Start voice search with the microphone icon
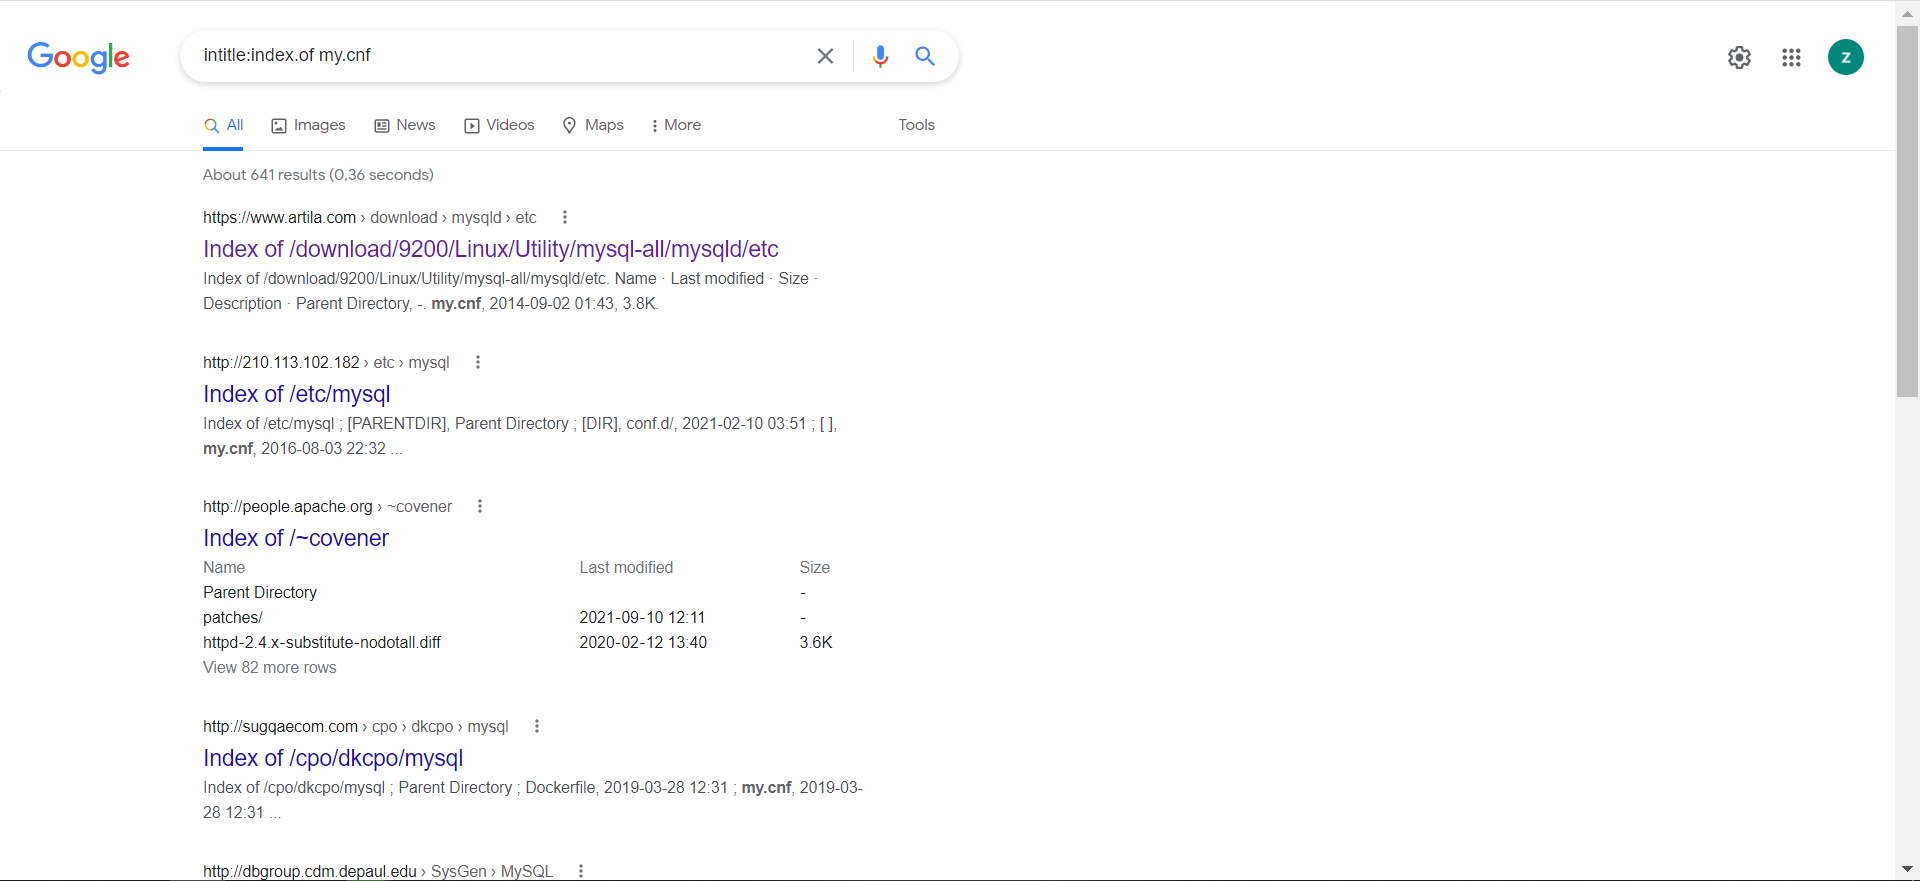The width and height of the screenshot is (1920, 881). pyautogui.click(x=880, y=56)
